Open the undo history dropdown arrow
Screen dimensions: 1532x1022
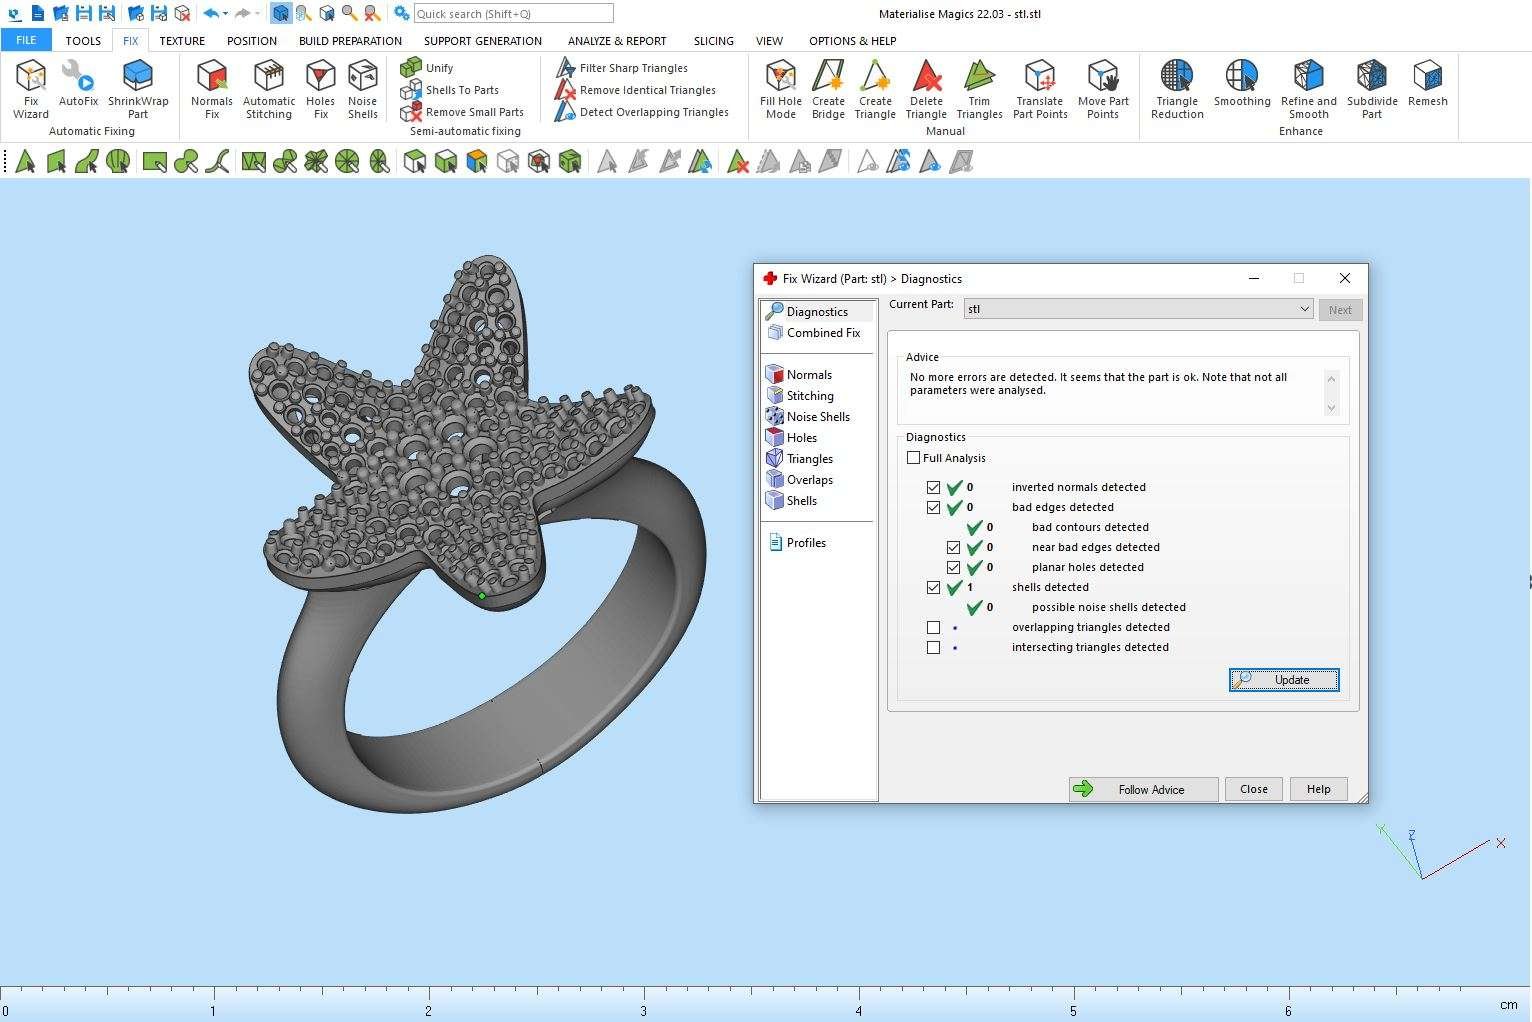226,14
